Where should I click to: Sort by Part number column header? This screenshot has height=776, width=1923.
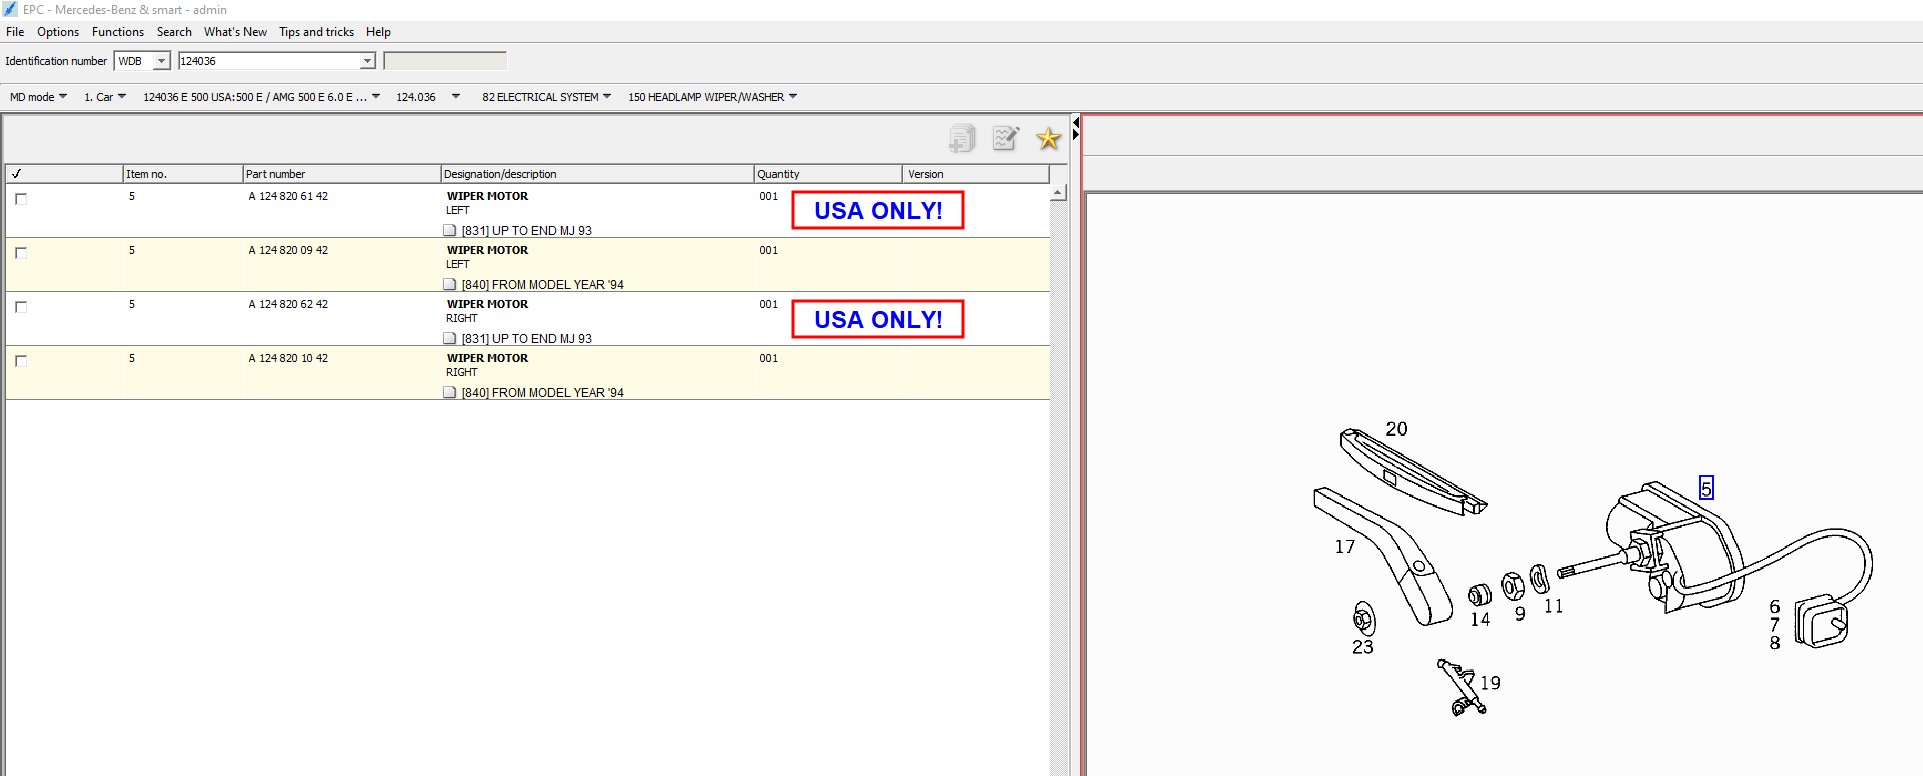pyautogui.click(x=341, y=174)
